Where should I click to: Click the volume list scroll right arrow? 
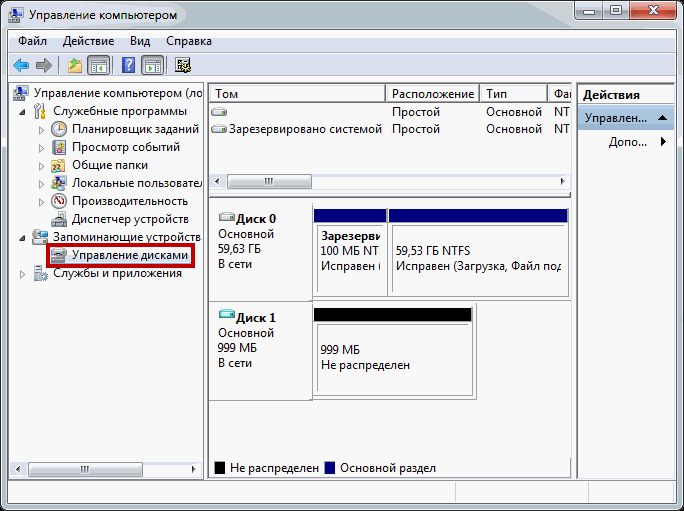point(563,182)
